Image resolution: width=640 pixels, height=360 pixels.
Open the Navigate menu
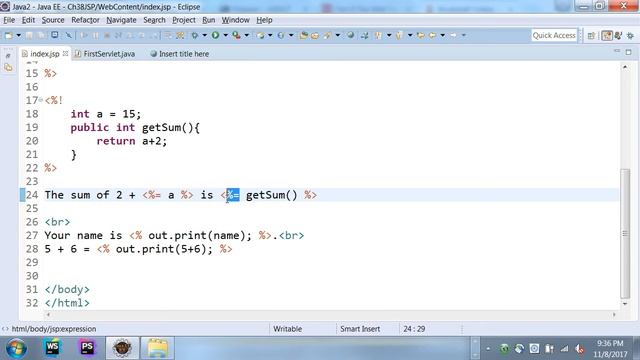121,20
